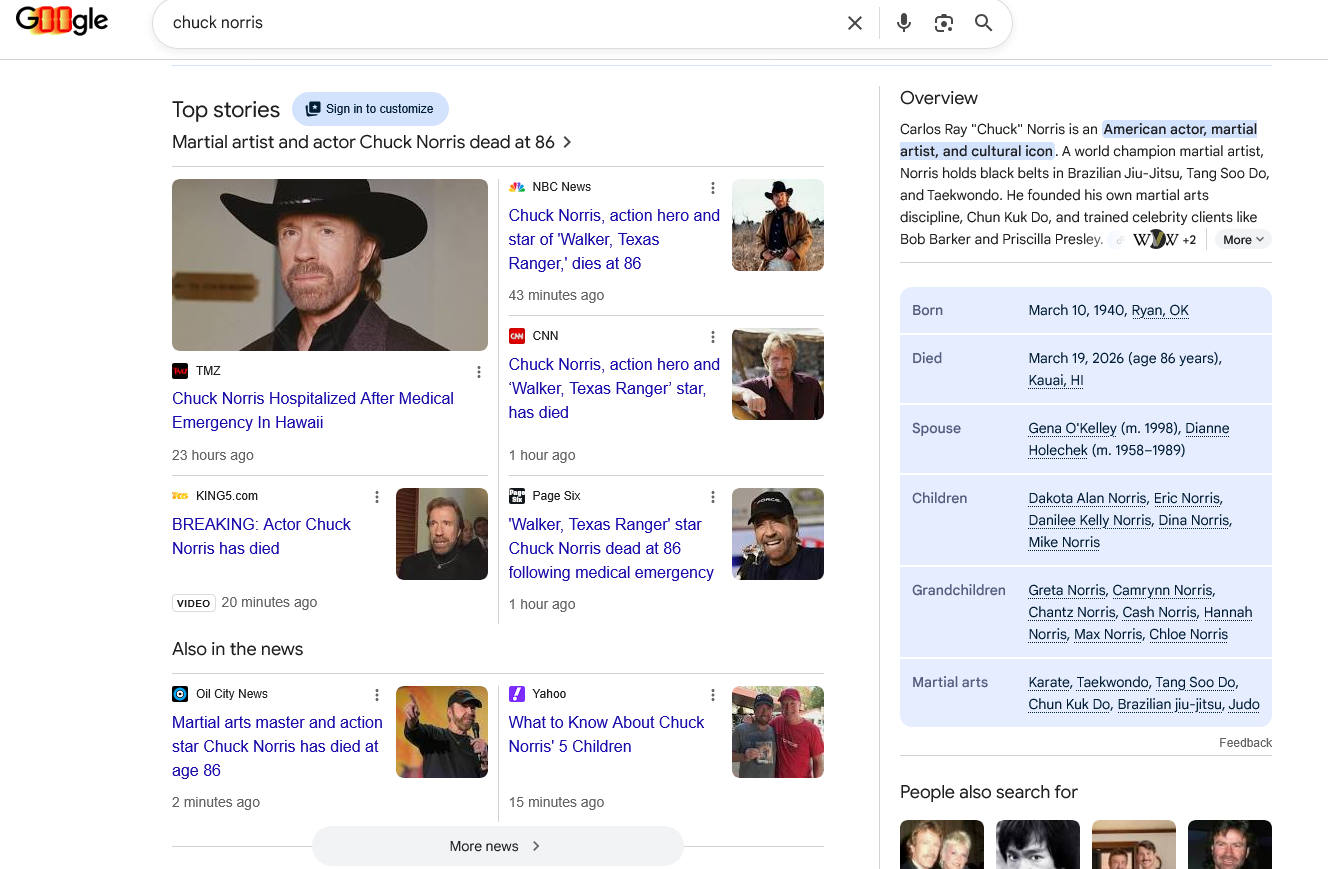This screenshot has width=1328, height=869.
Task: Open the Brazilian jiu-jitsu link
Action: tap(1169, 704)
